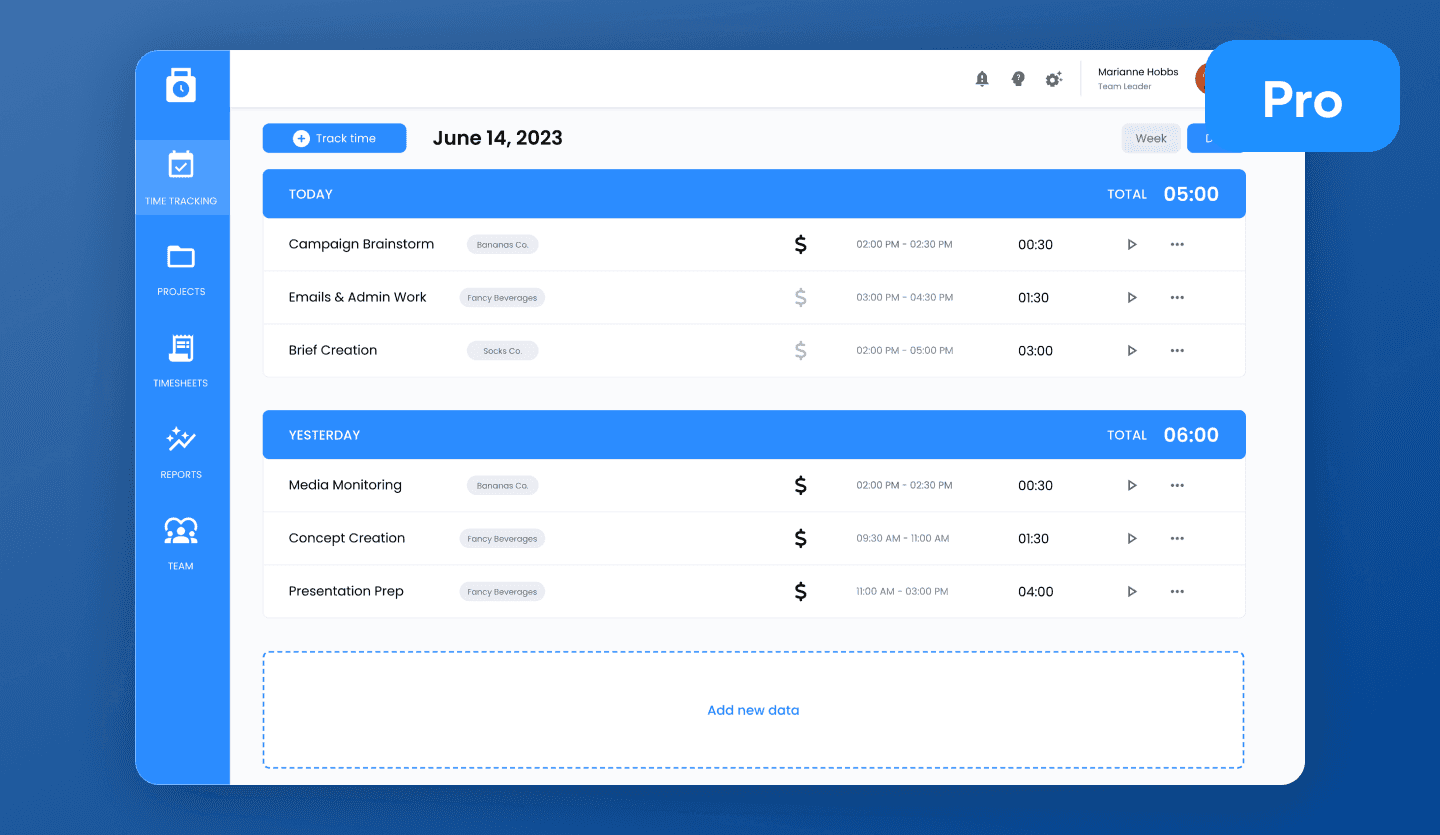Screen dimensions: 1440x835
Task: Open more options for Campaign Brainstorm
Action: pyautogui.click(x=1177, y=244)
